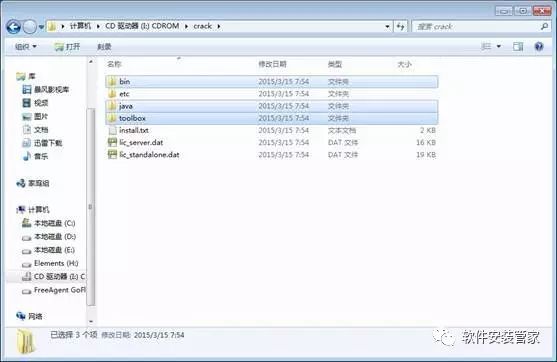This screenshot has width=557, height=362.
Task: Click the file name text install.txt
Action: pyautogui.click(x=134, y=130)
